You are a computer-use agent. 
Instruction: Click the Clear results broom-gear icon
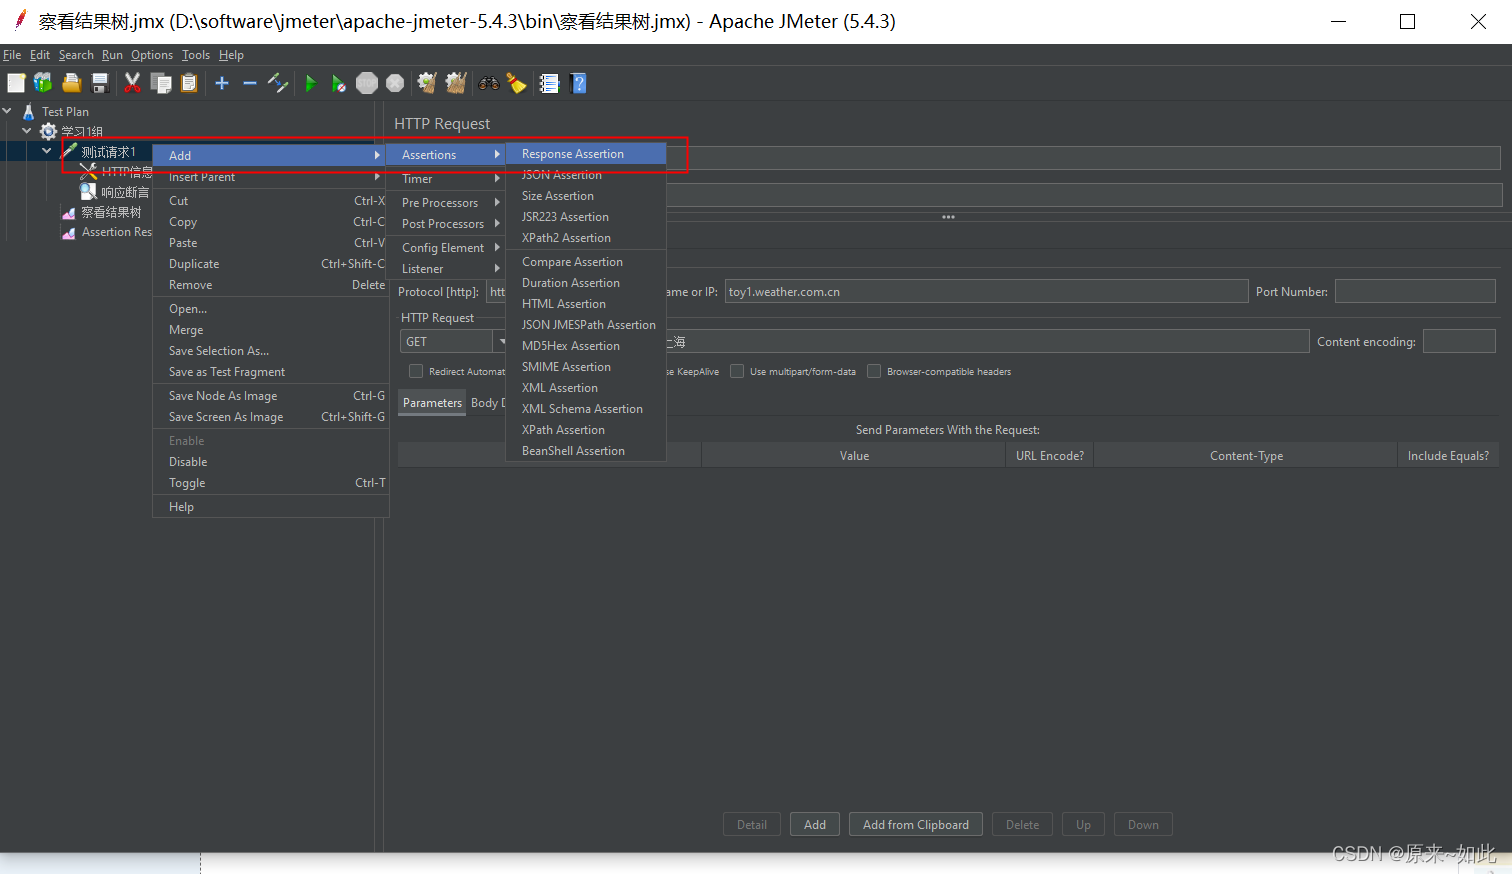click(x=427, y=83)
